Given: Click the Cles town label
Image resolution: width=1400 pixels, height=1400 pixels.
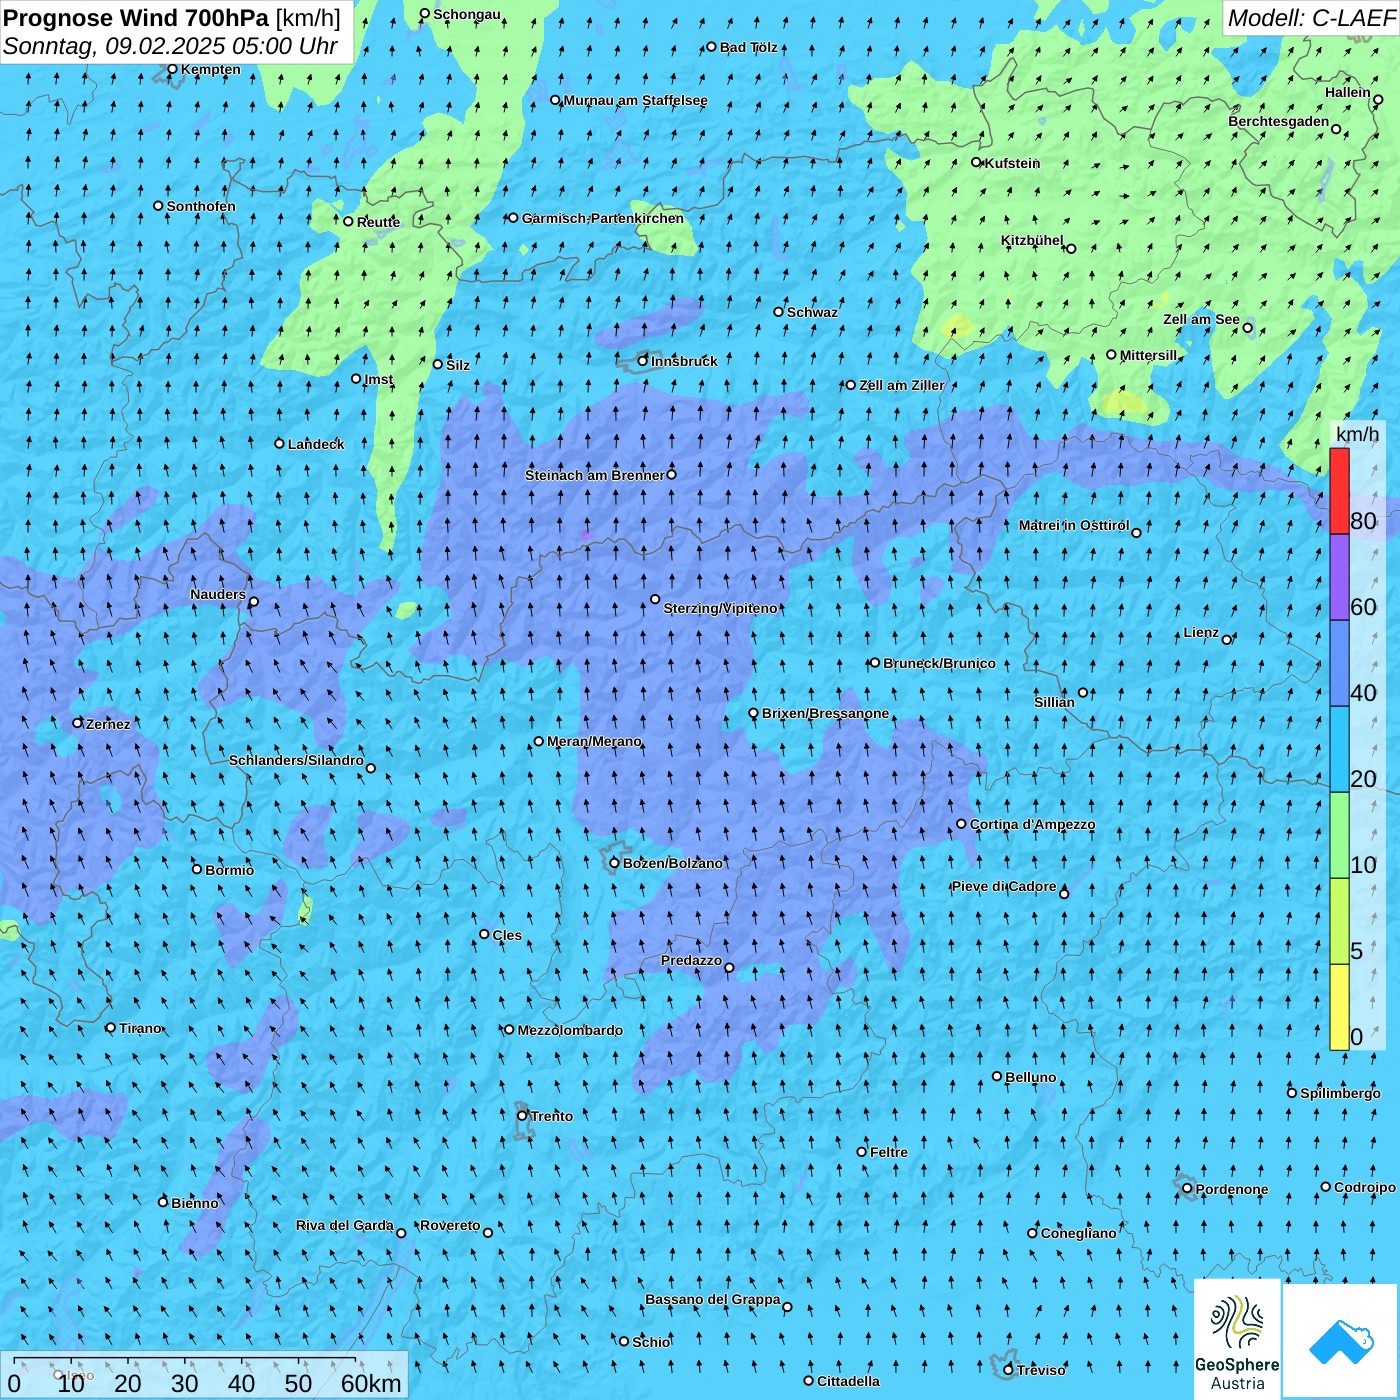Looking at the screenshot, I should pyautogui.click(x=507, y=936).
